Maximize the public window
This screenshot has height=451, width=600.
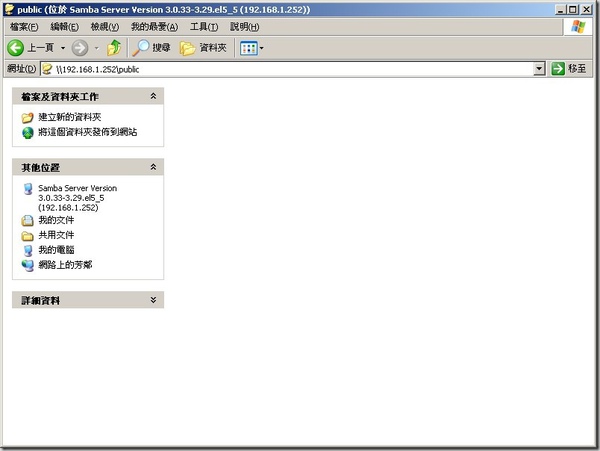point(573,9)
